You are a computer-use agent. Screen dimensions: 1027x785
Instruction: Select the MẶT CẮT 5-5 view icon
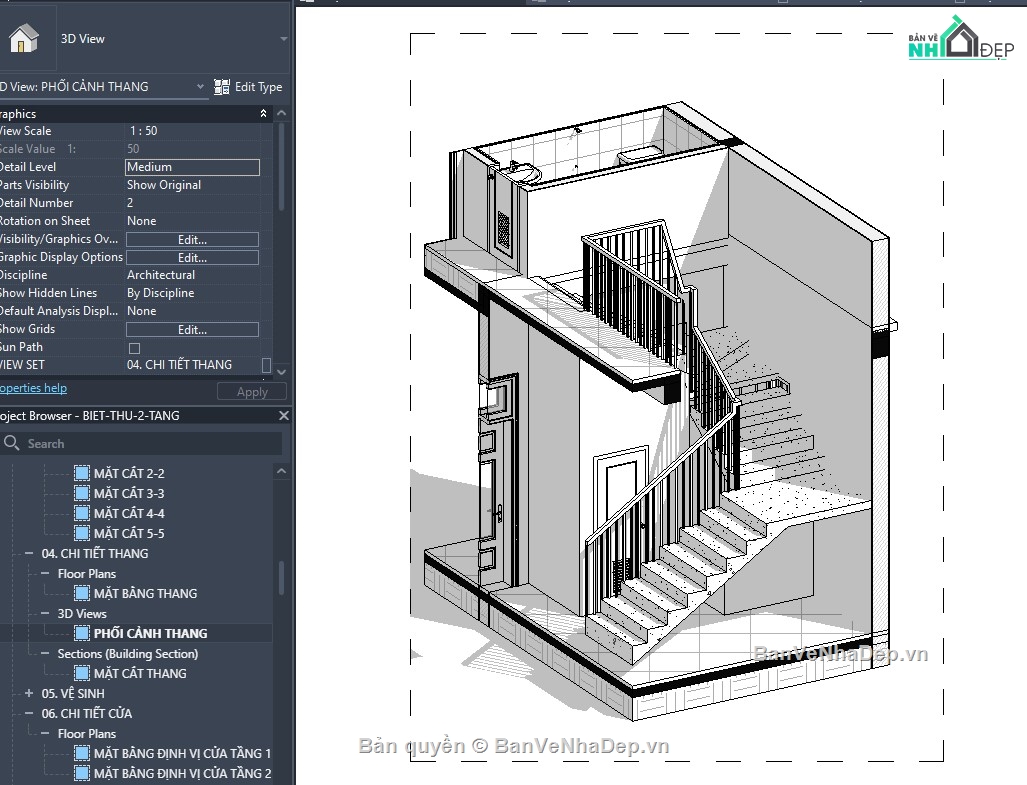click(82, 533)
